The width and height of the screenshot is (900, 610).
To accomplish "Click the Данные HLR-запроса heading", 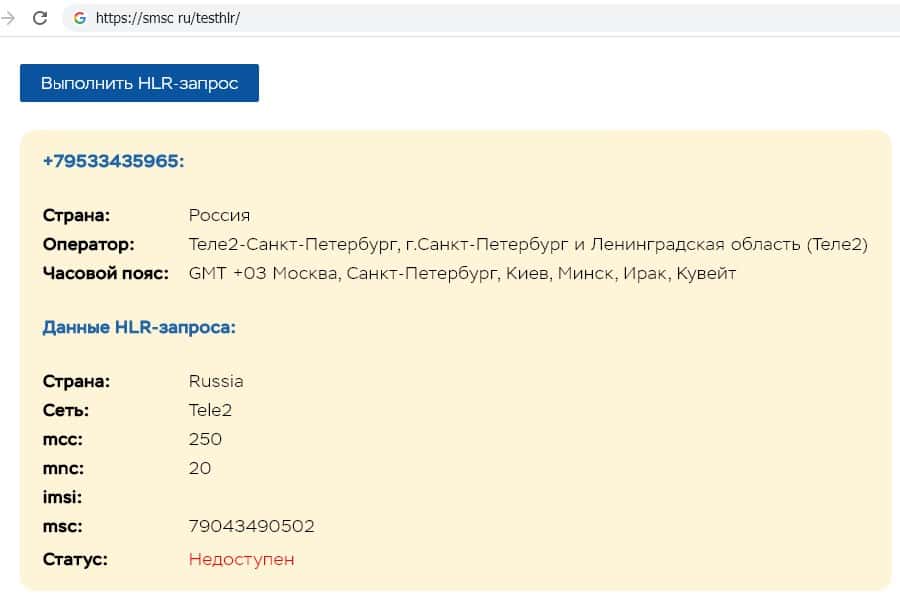I will click(x=139, y=327).
